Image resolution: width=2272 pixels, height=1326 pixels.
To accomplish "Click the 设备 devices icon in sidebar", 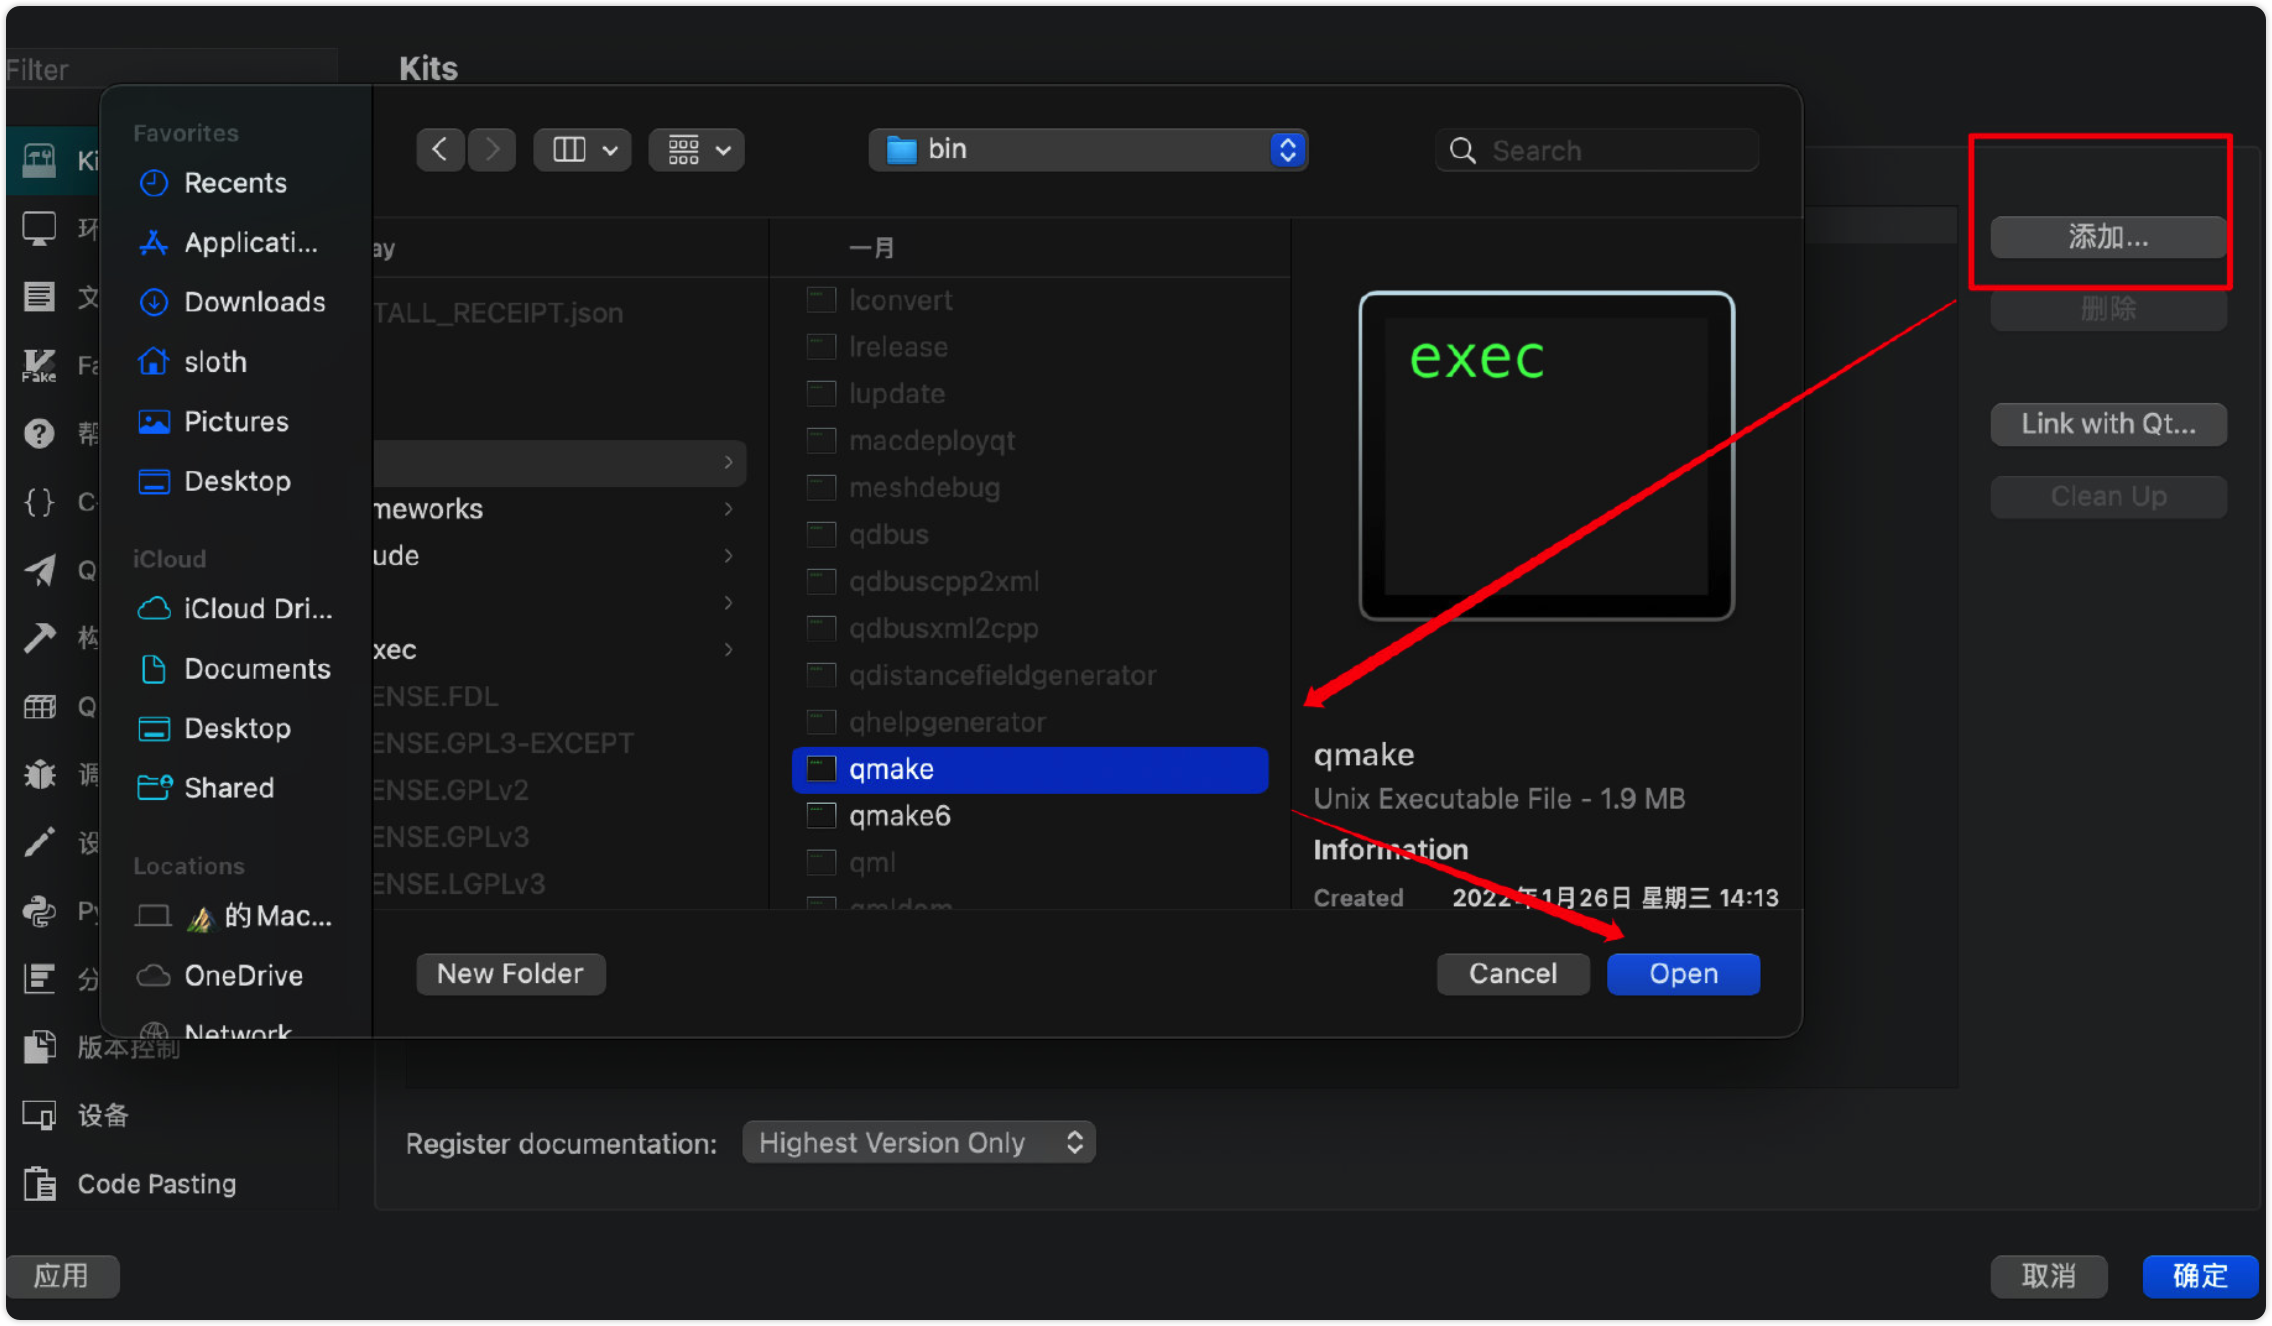I will point(40,1115).
